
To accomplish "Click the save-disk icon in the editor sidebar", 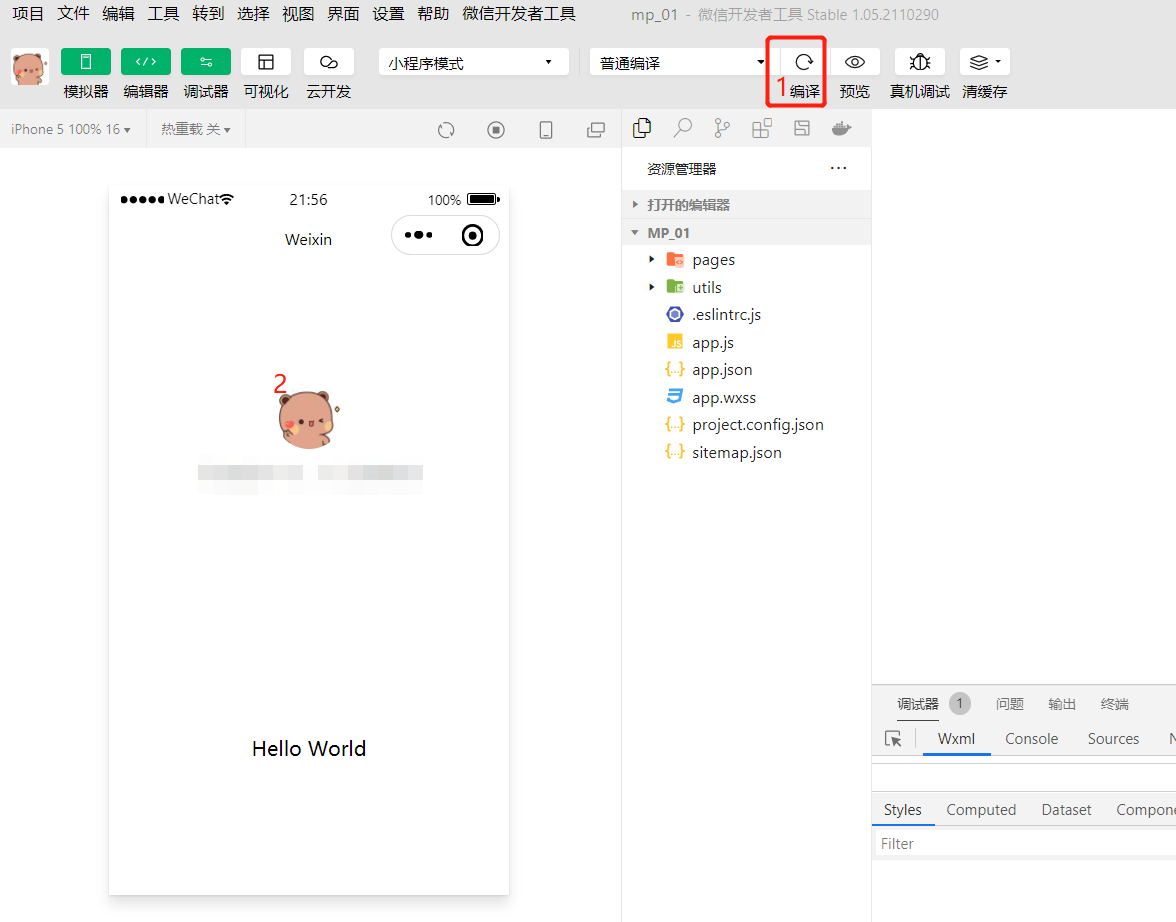I will point(802,128).
